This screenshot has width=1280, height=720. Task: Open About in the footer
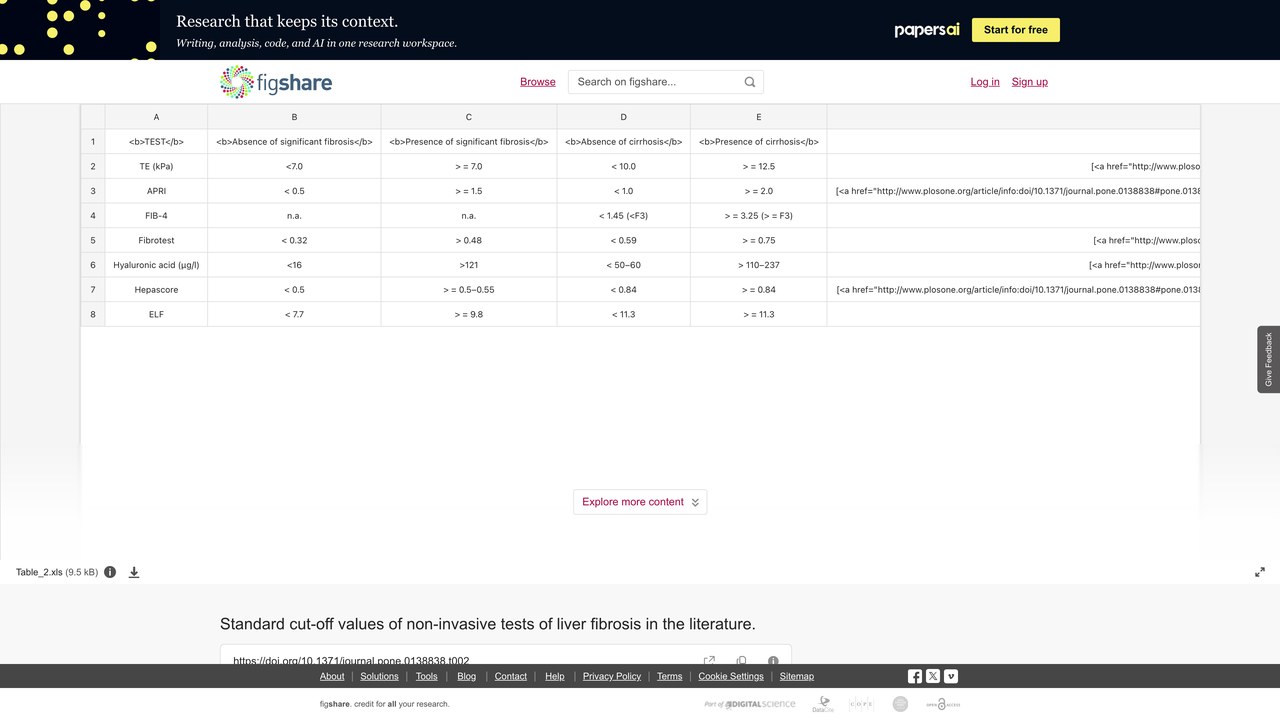click(x=332, y=676)
